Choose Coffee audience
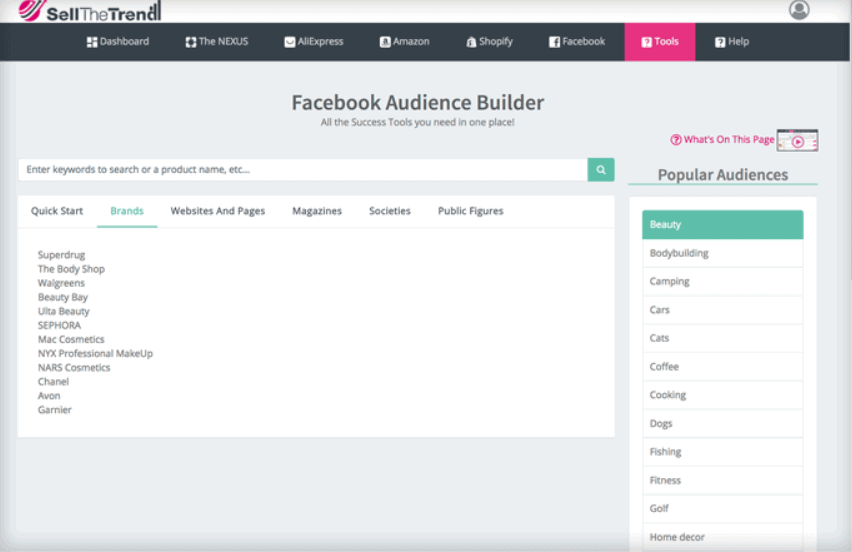The image size is (852, 552). [x=723, y=367]
